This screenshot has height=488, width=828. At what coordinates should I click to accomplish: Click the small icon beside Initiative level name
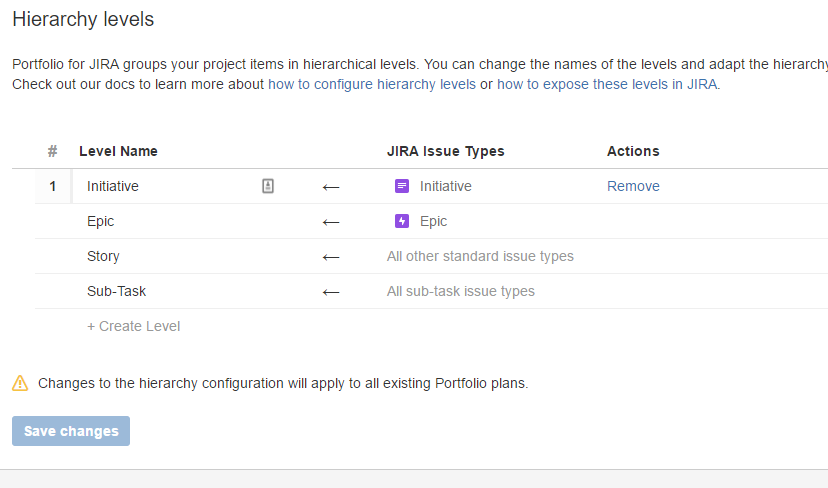pyautogui.click(x=268, y=186)
